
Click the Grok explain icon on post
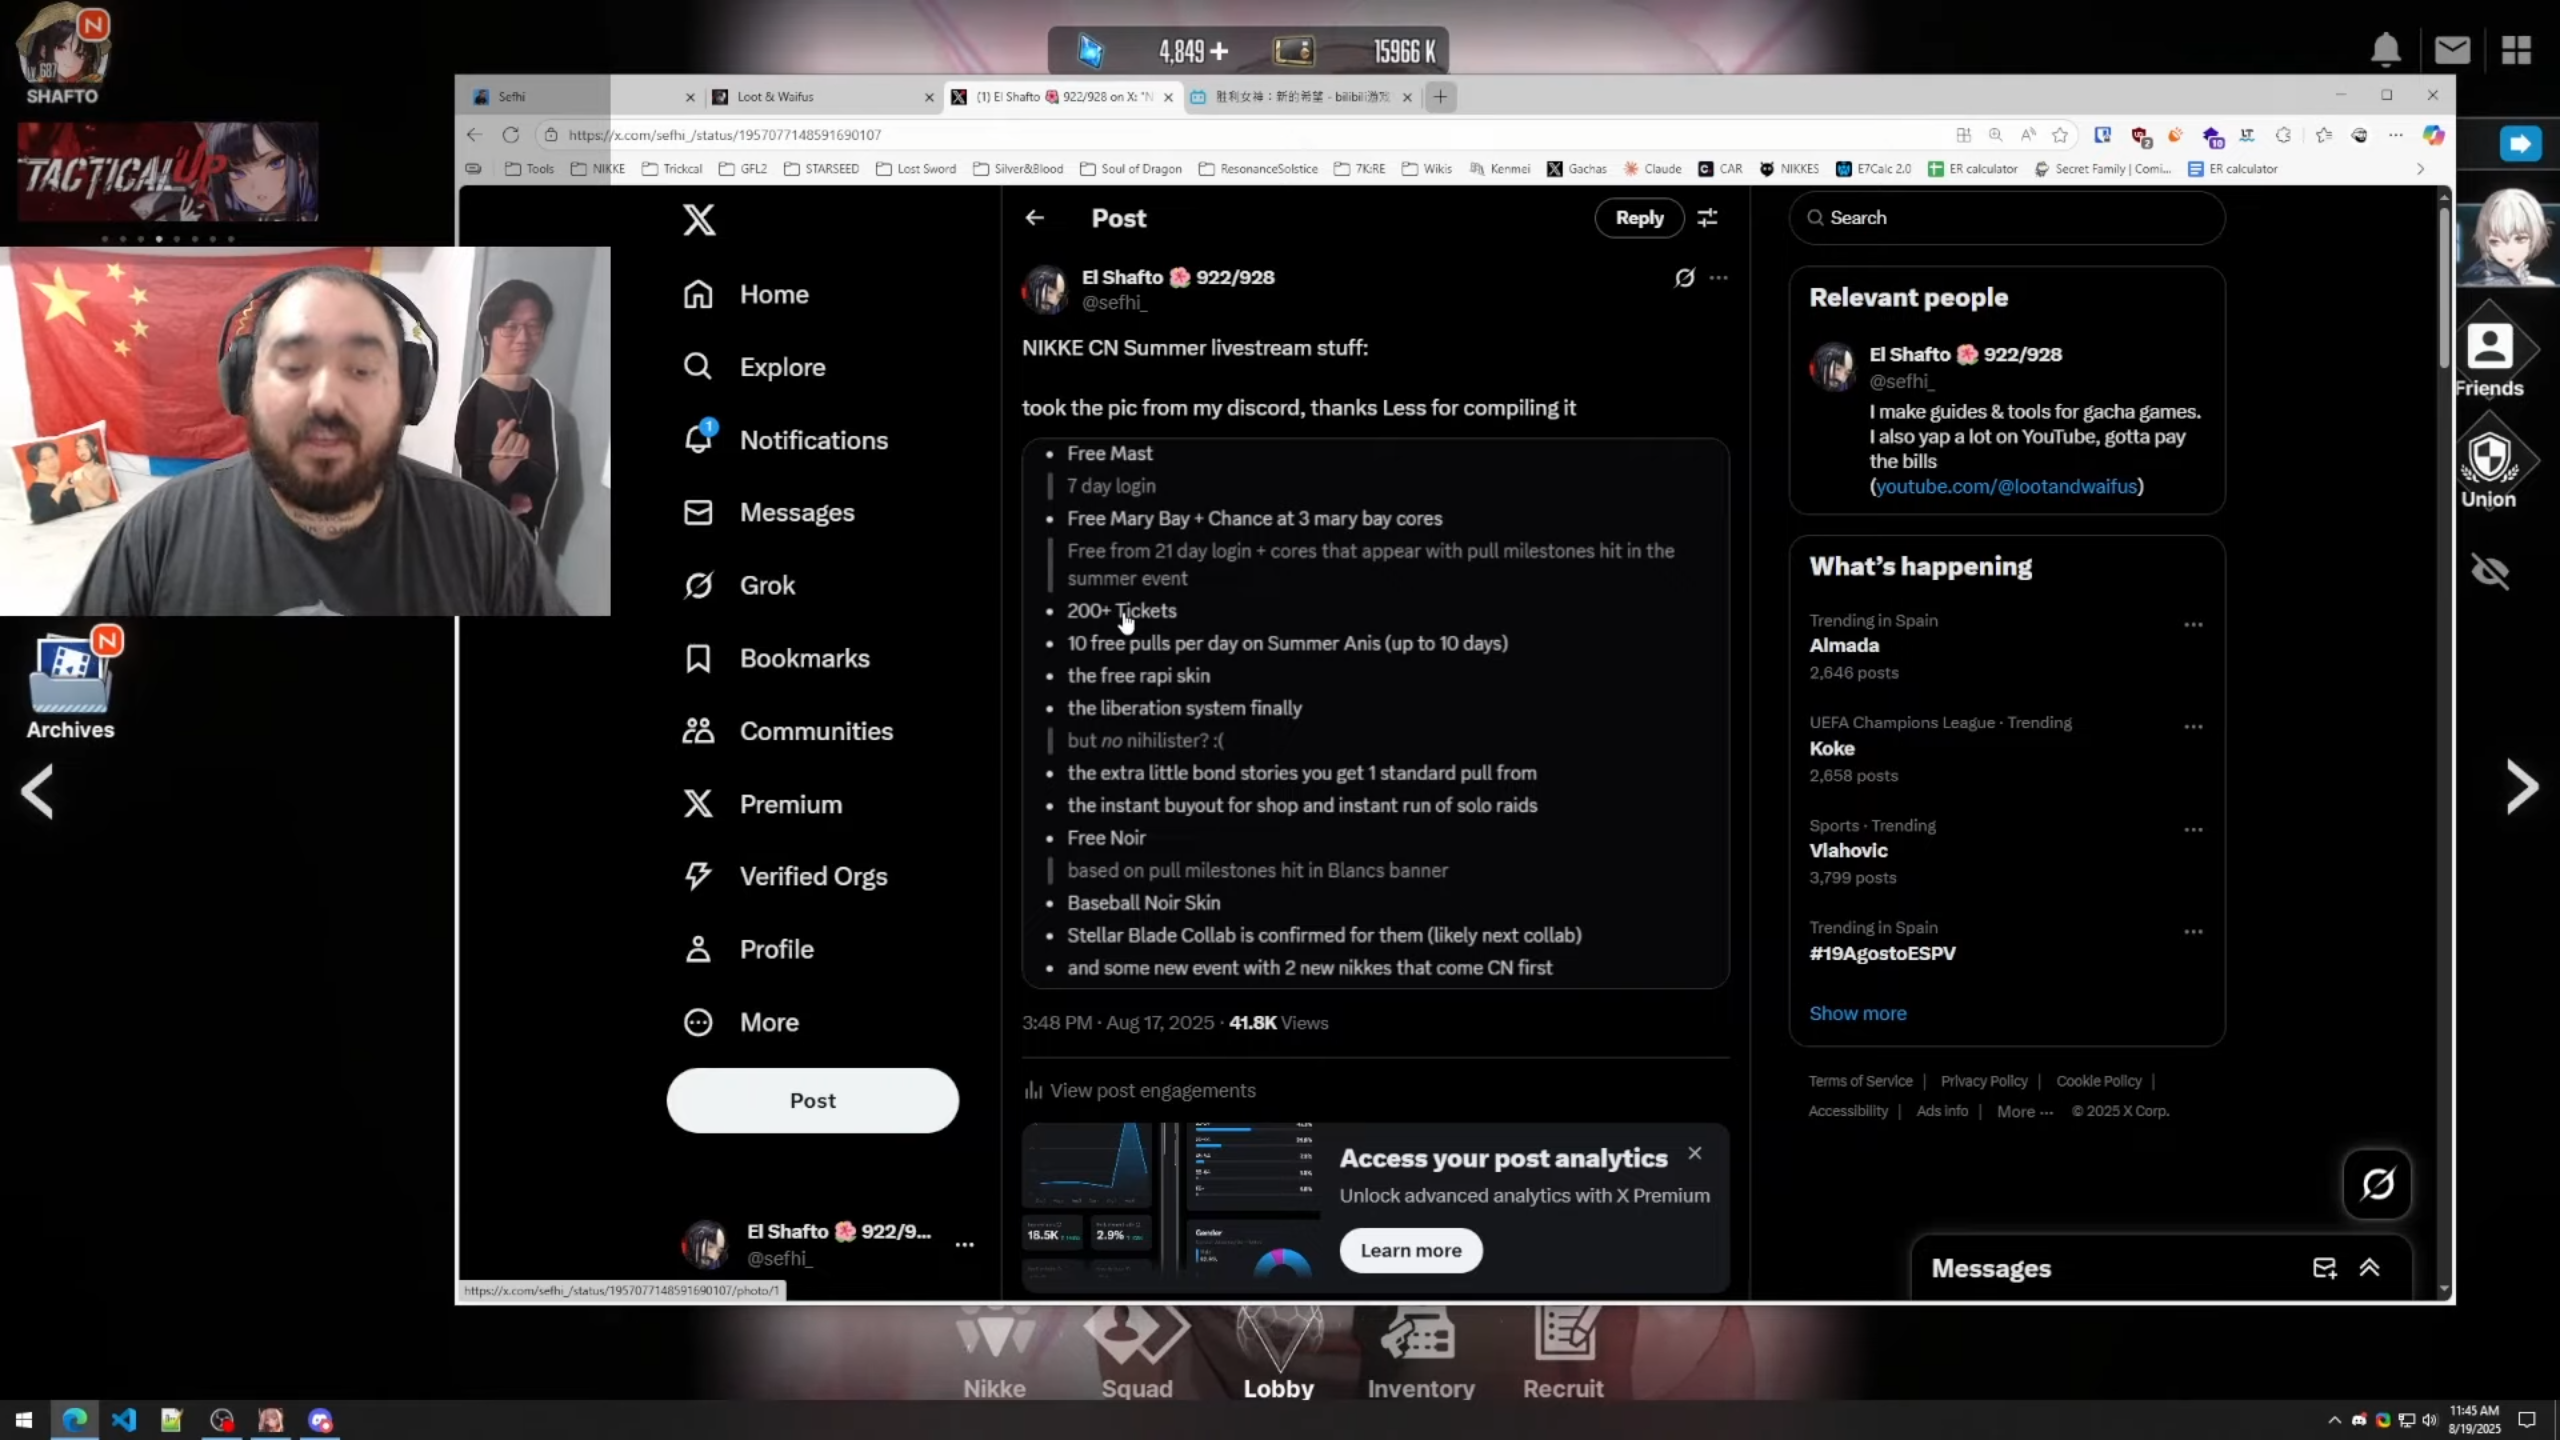coord(1684,278)
